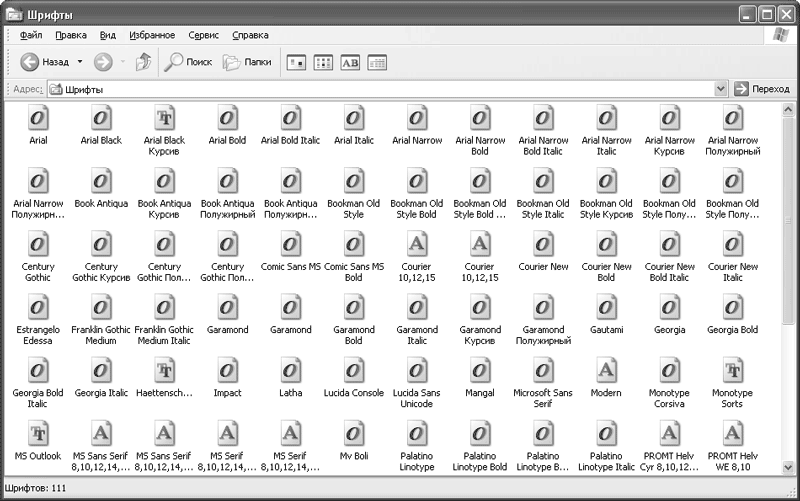Select the Arial Bold Italic font
This screenshot has width=800, height=501.
pyautogui.click(x=290, y=126)
